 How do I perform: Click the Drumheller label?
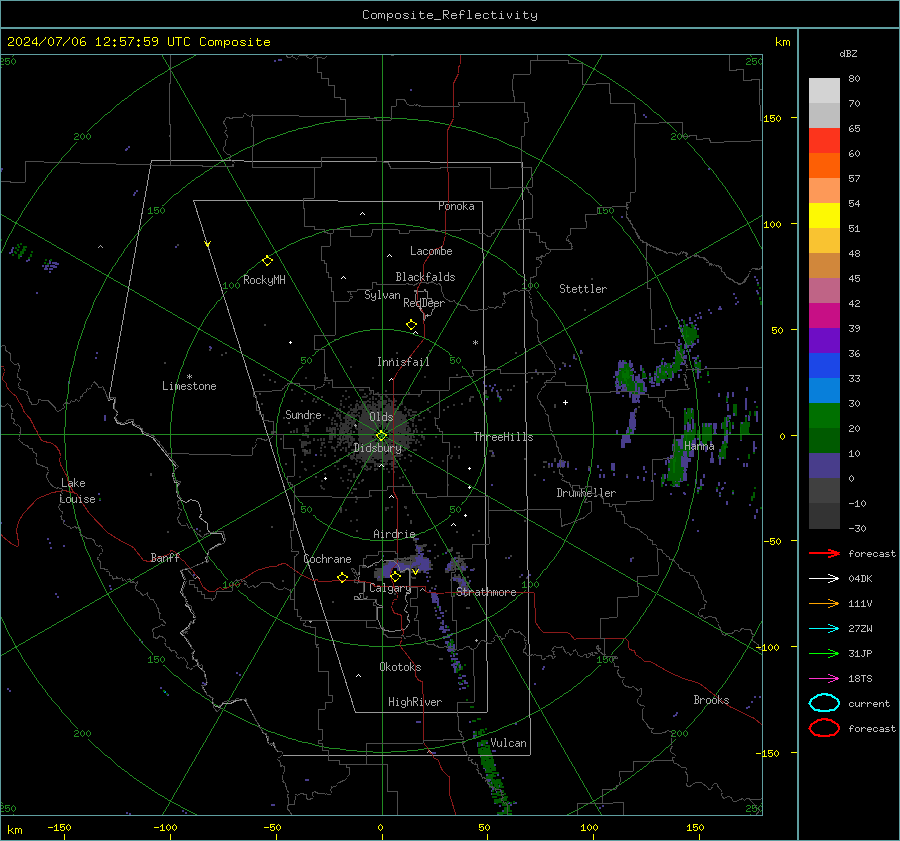click(586, 493)
